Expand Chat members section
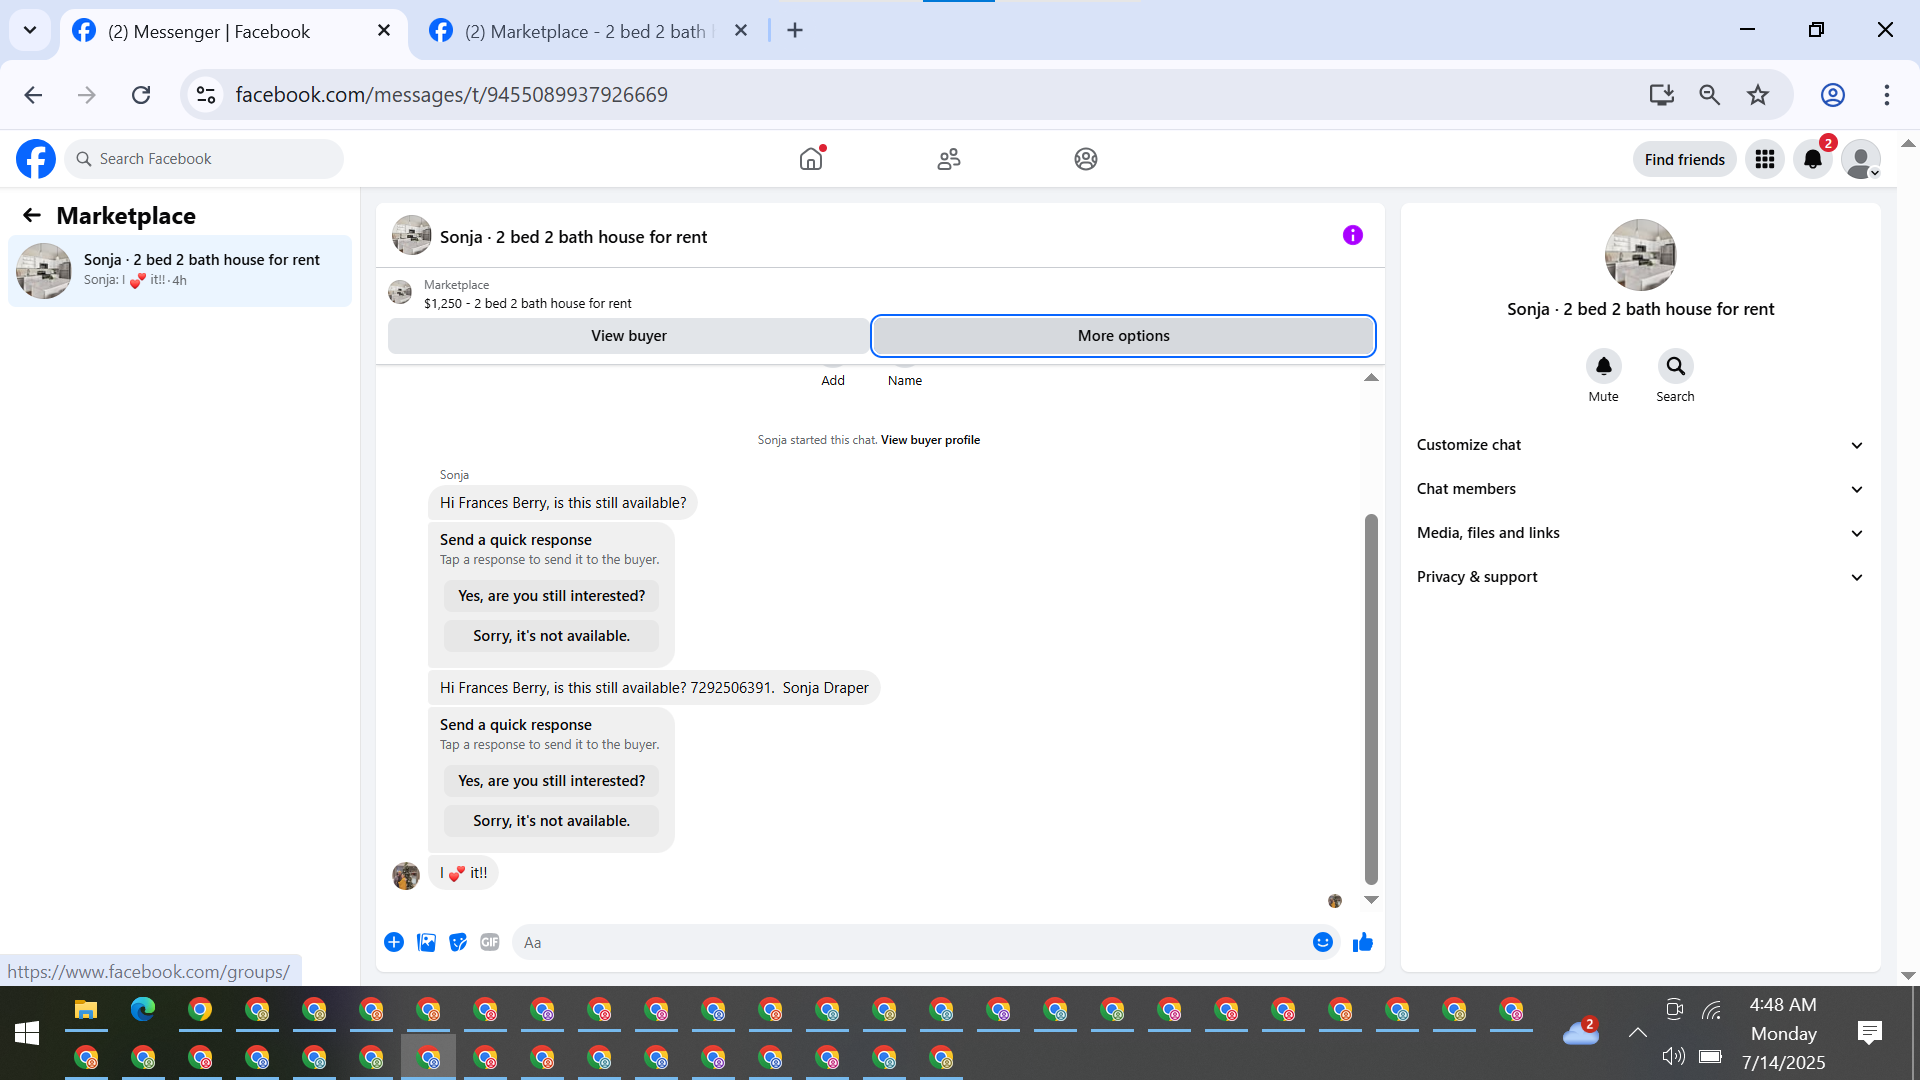The image size is (1920, 1080). click(1640, 489)
